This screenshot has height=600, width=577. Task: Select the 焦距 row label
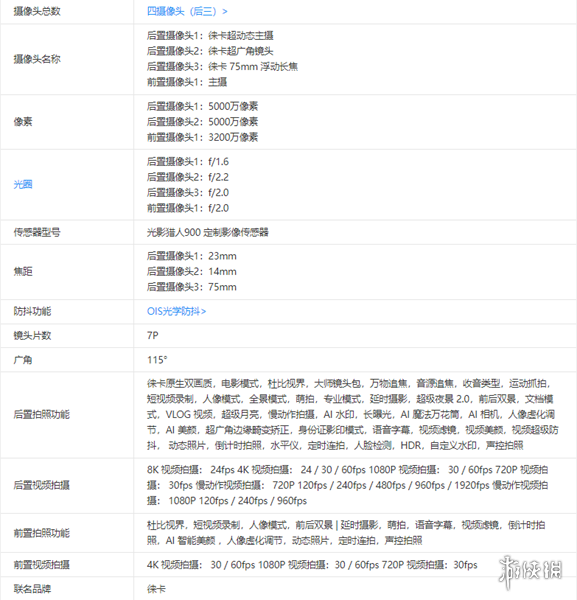coord(23,272)
